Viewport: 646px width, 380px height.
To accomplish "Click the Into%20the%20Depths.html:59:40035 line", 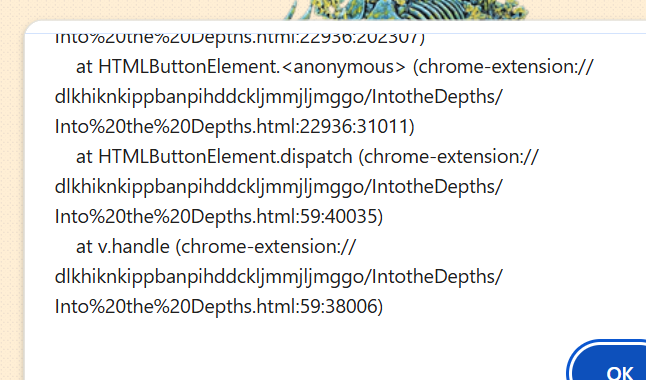I will point(219,216).
